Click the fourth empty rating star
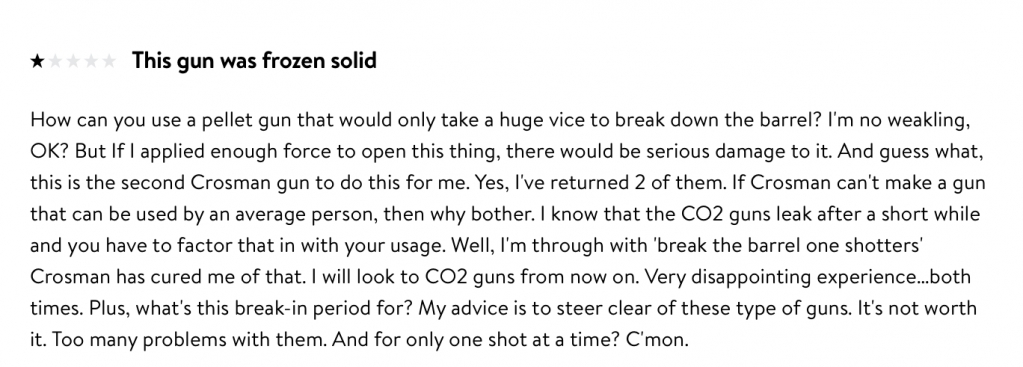 point(91,61)
